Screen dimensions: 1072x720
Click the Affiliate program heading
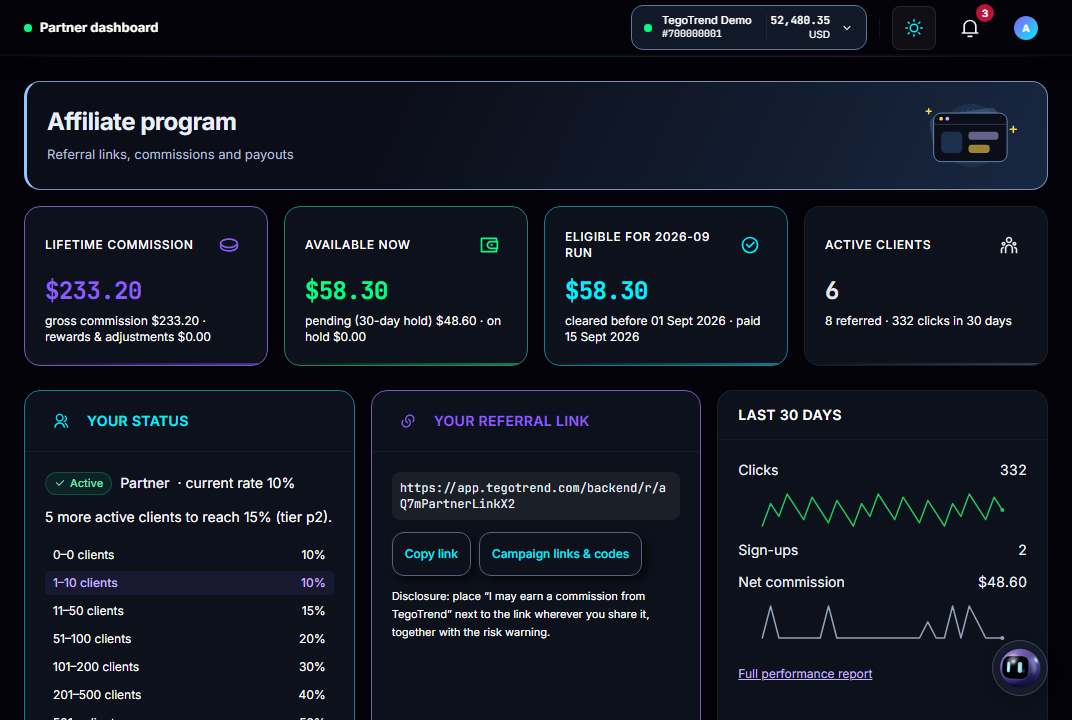[142, 122]
